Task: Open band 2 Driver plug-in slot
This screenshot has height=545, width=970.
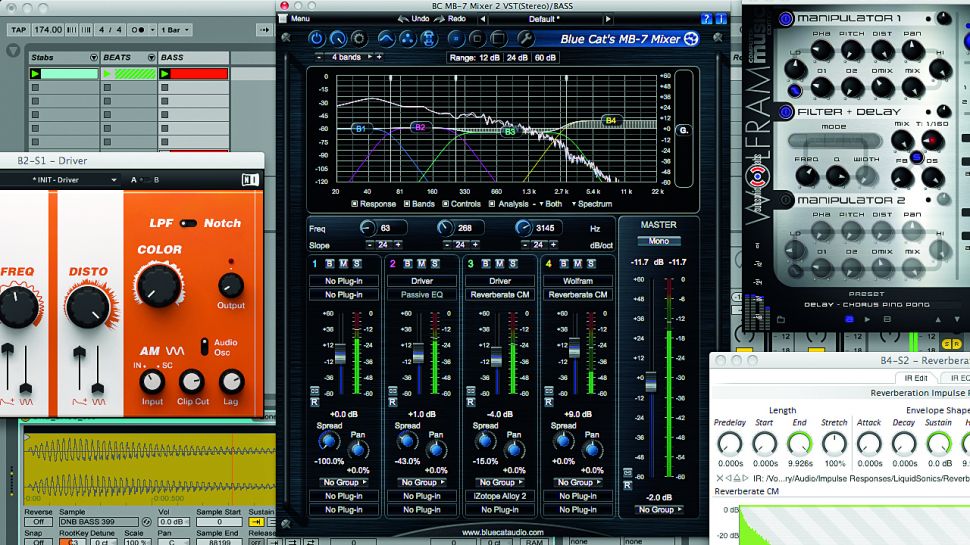Action: (x=422, y=281)
